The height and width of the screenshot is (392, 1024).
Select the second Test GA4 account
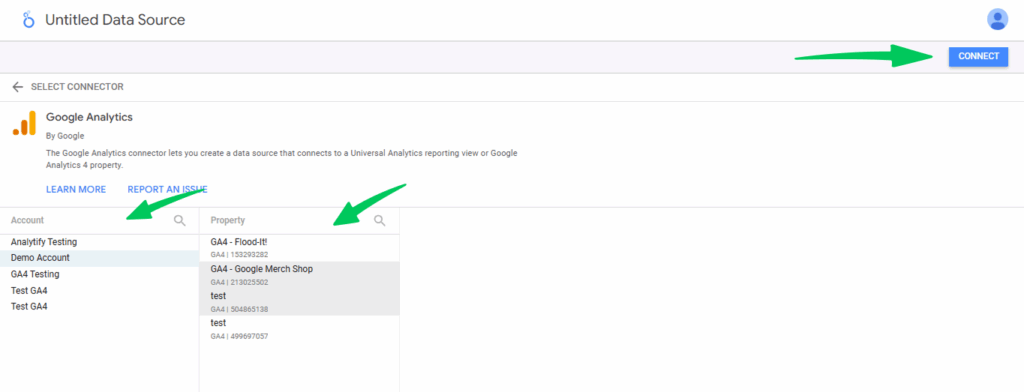point(99,306)
